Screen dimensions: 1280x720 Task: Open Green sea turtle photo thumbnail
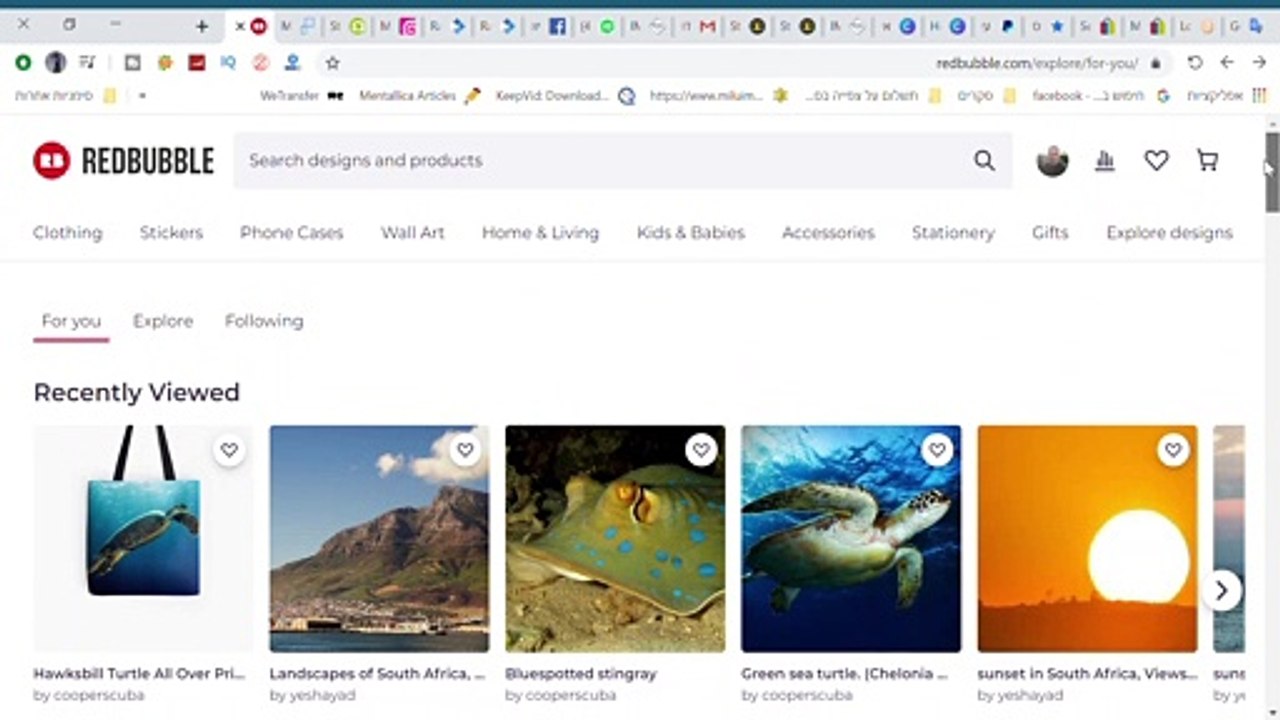click(x=851, y=539)
